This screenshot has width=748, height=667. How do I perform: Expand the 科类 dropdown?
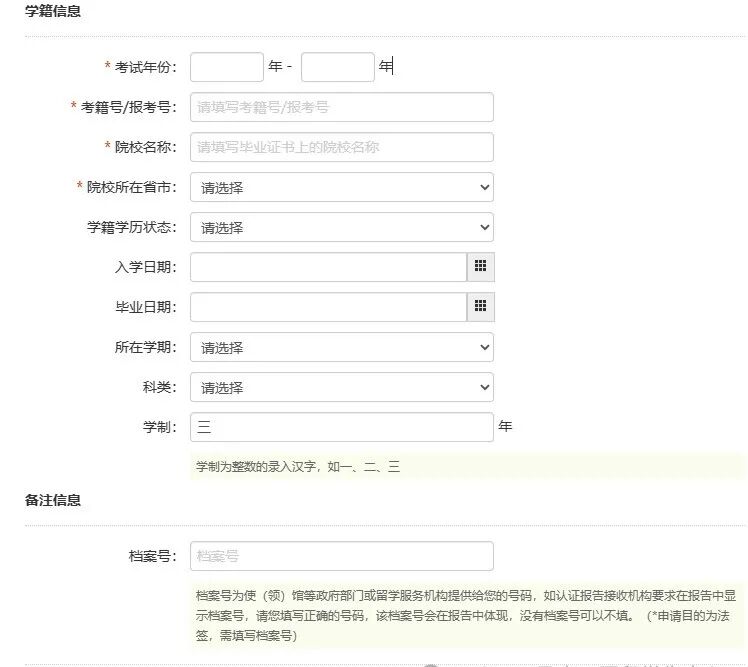(x=342, y=387)
